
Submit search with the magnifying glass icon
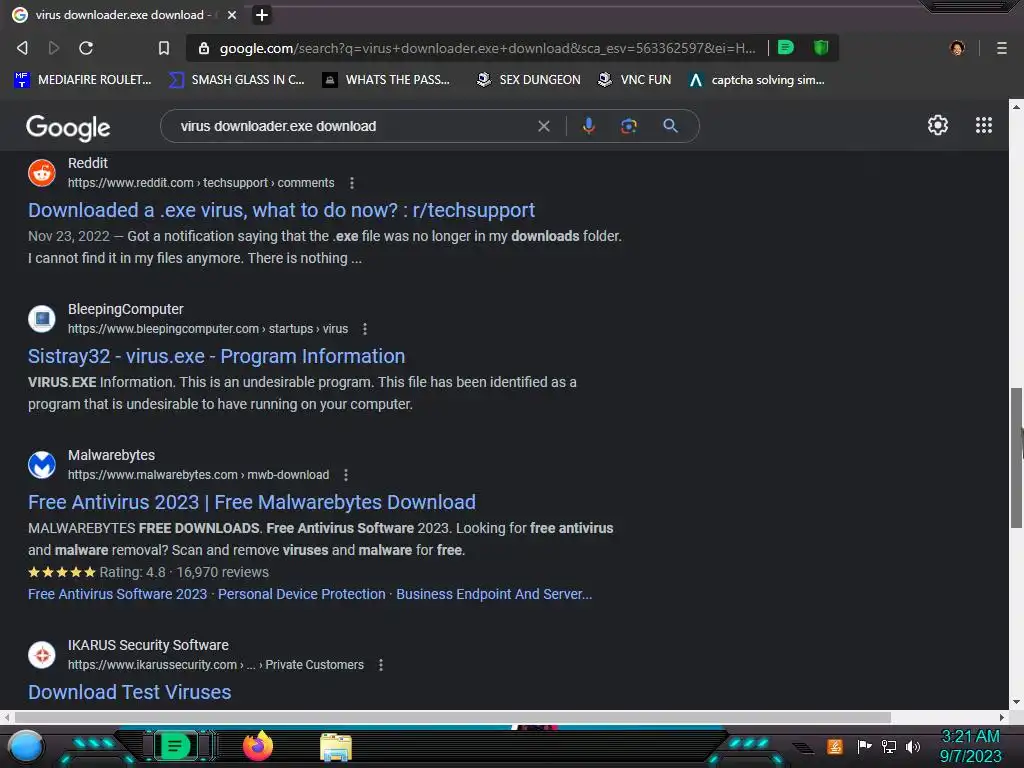[x=670, y=126]
